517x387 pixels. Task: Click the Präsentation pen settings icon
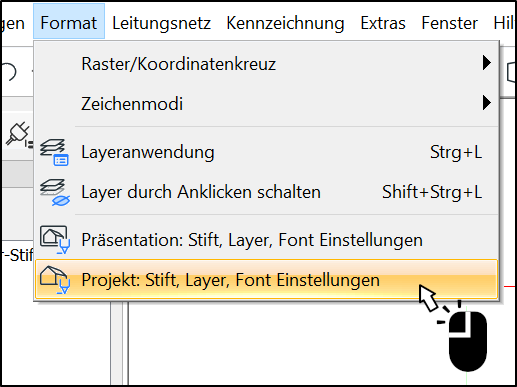pyautogui.click(x=55, y=240)
